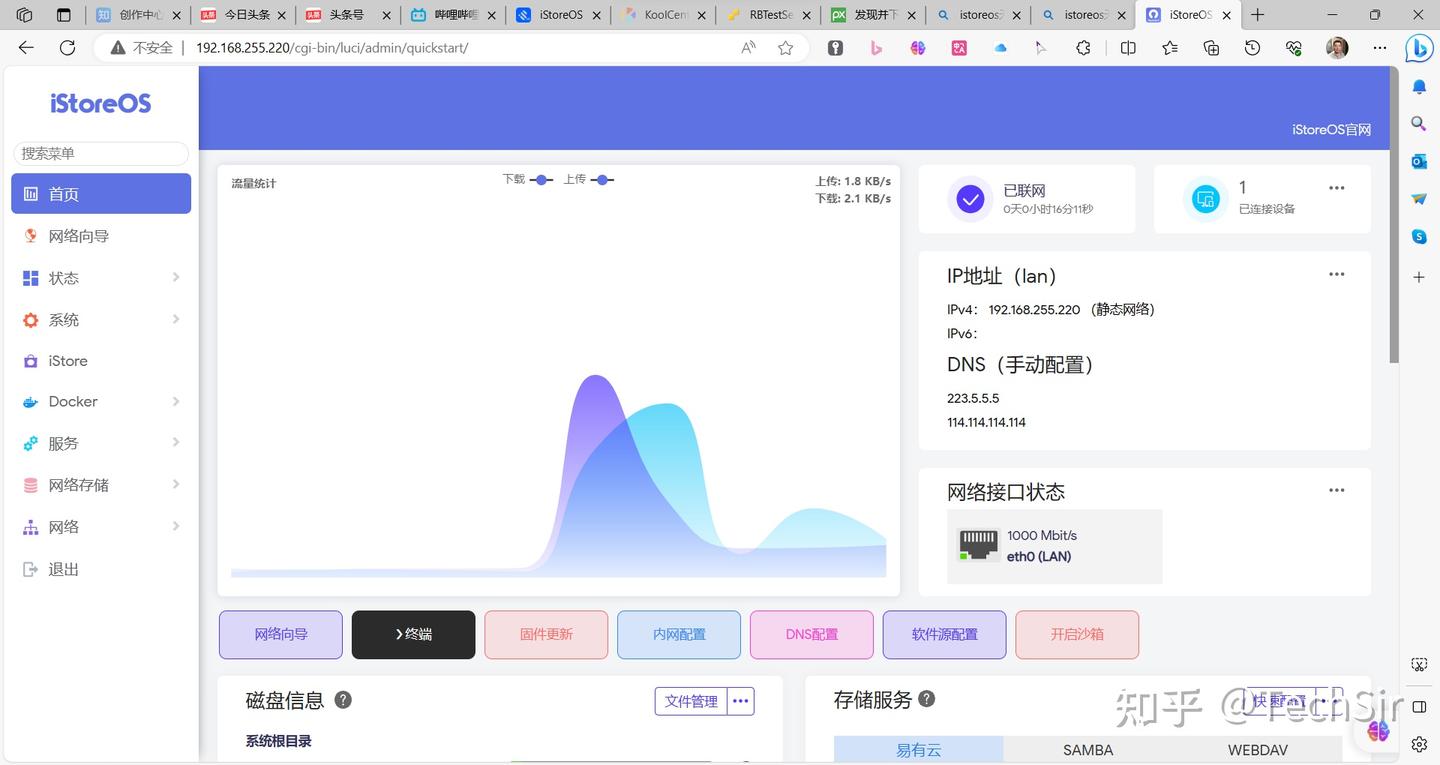
Task: Open the DNS配置 button
Action: pos(812,635)
